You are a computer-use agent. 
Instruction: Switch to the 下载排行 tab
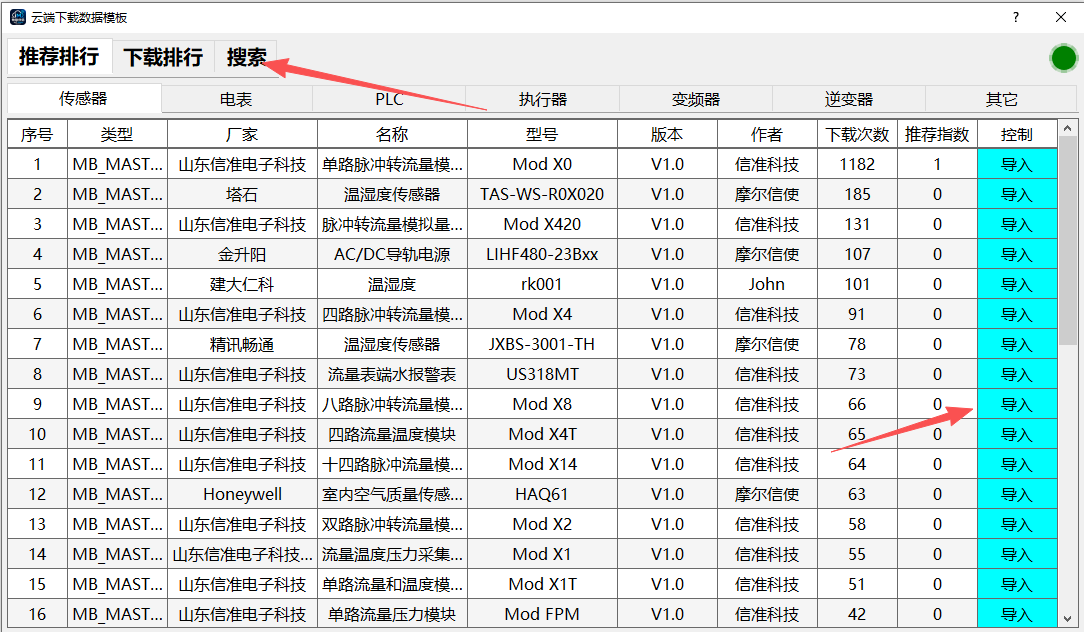pos(163,57)
